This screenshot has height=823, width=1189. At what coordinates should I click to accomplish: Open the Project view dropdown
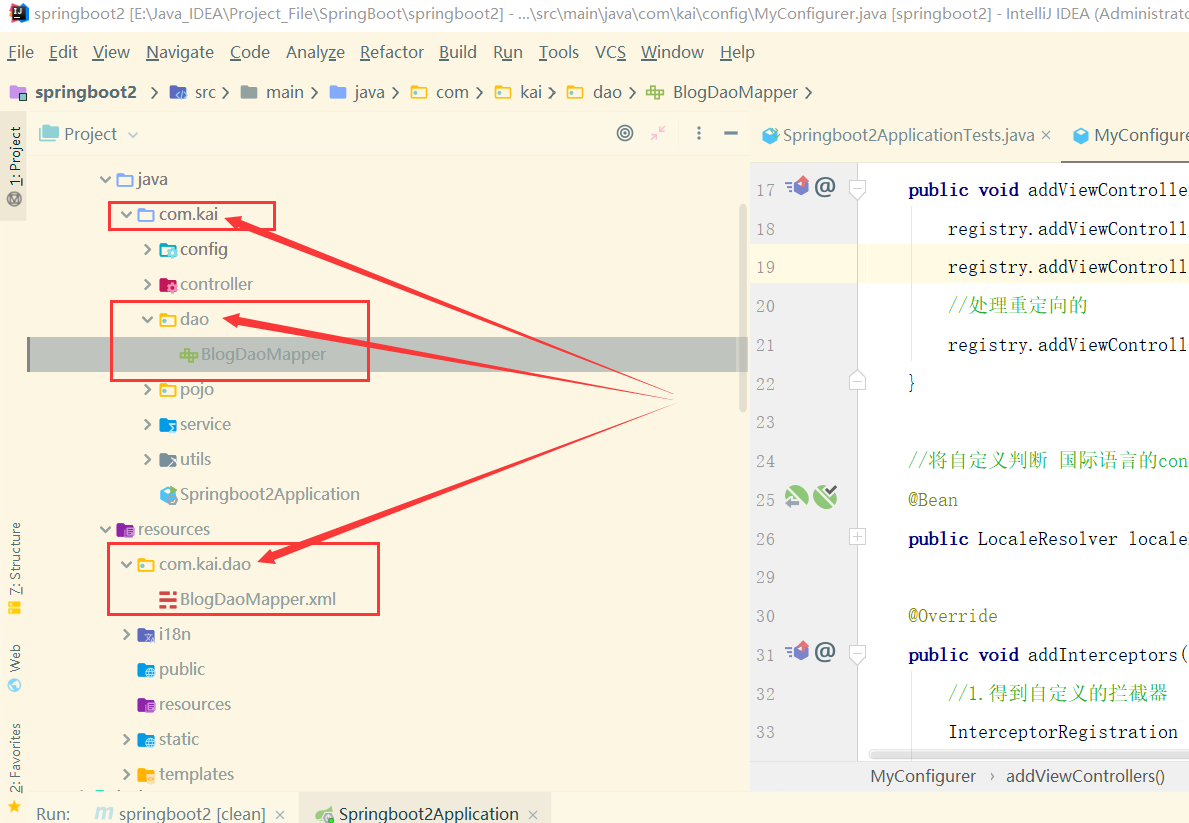point(90,134)
